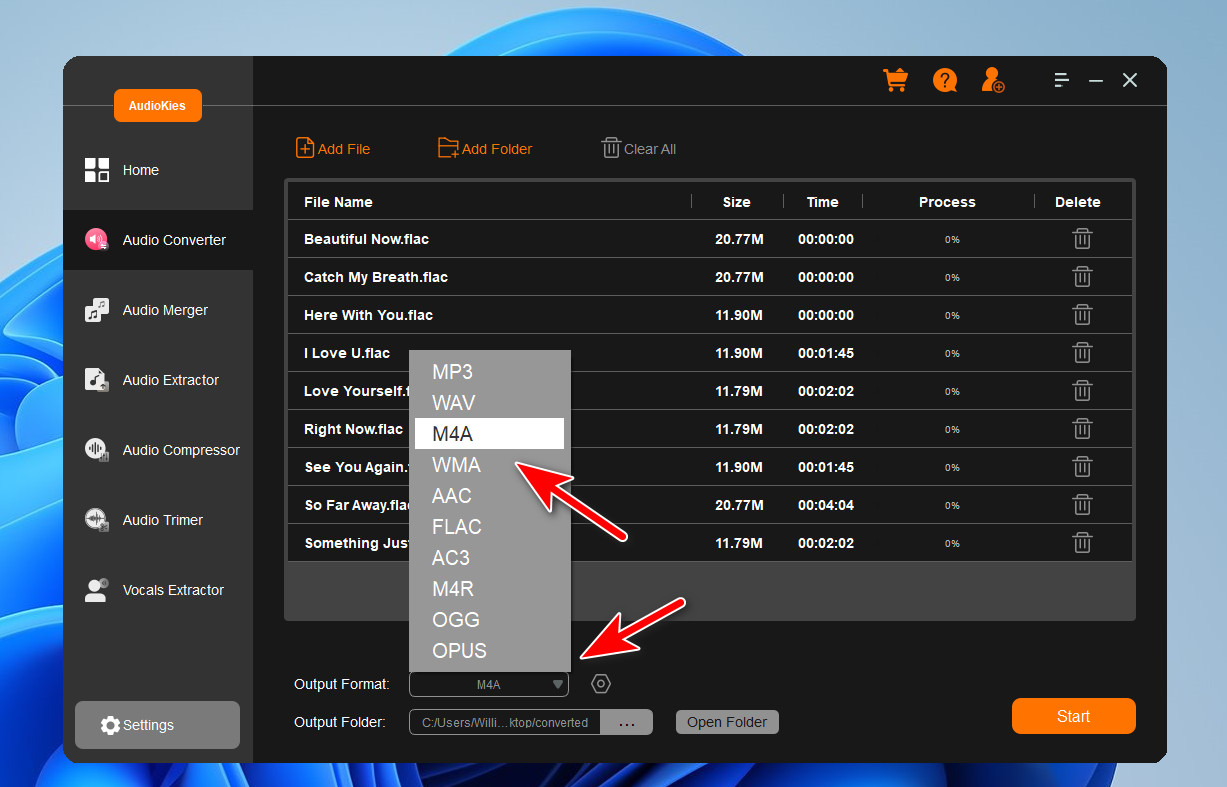The image size is (1227, 787).
Task: Open the shopping cart purchase icon
Action: tap(895, 81)
